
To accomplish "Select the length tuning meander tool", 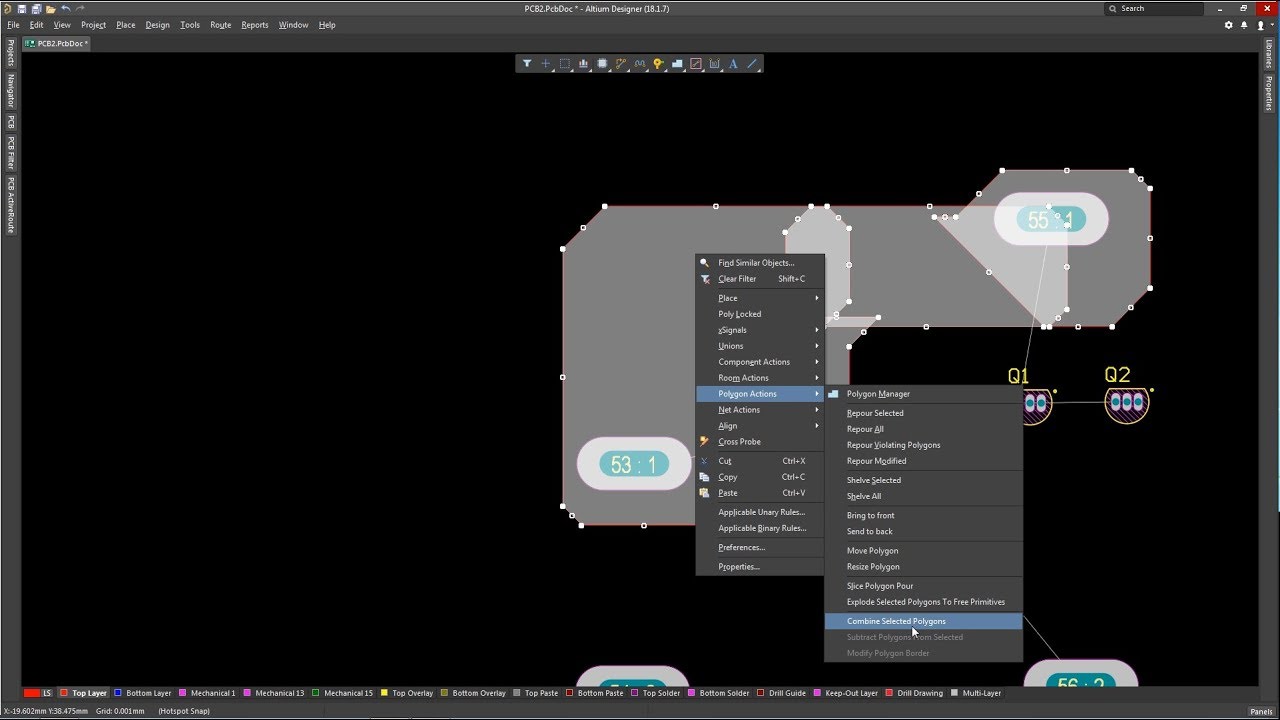I will [x=640, y=64].
